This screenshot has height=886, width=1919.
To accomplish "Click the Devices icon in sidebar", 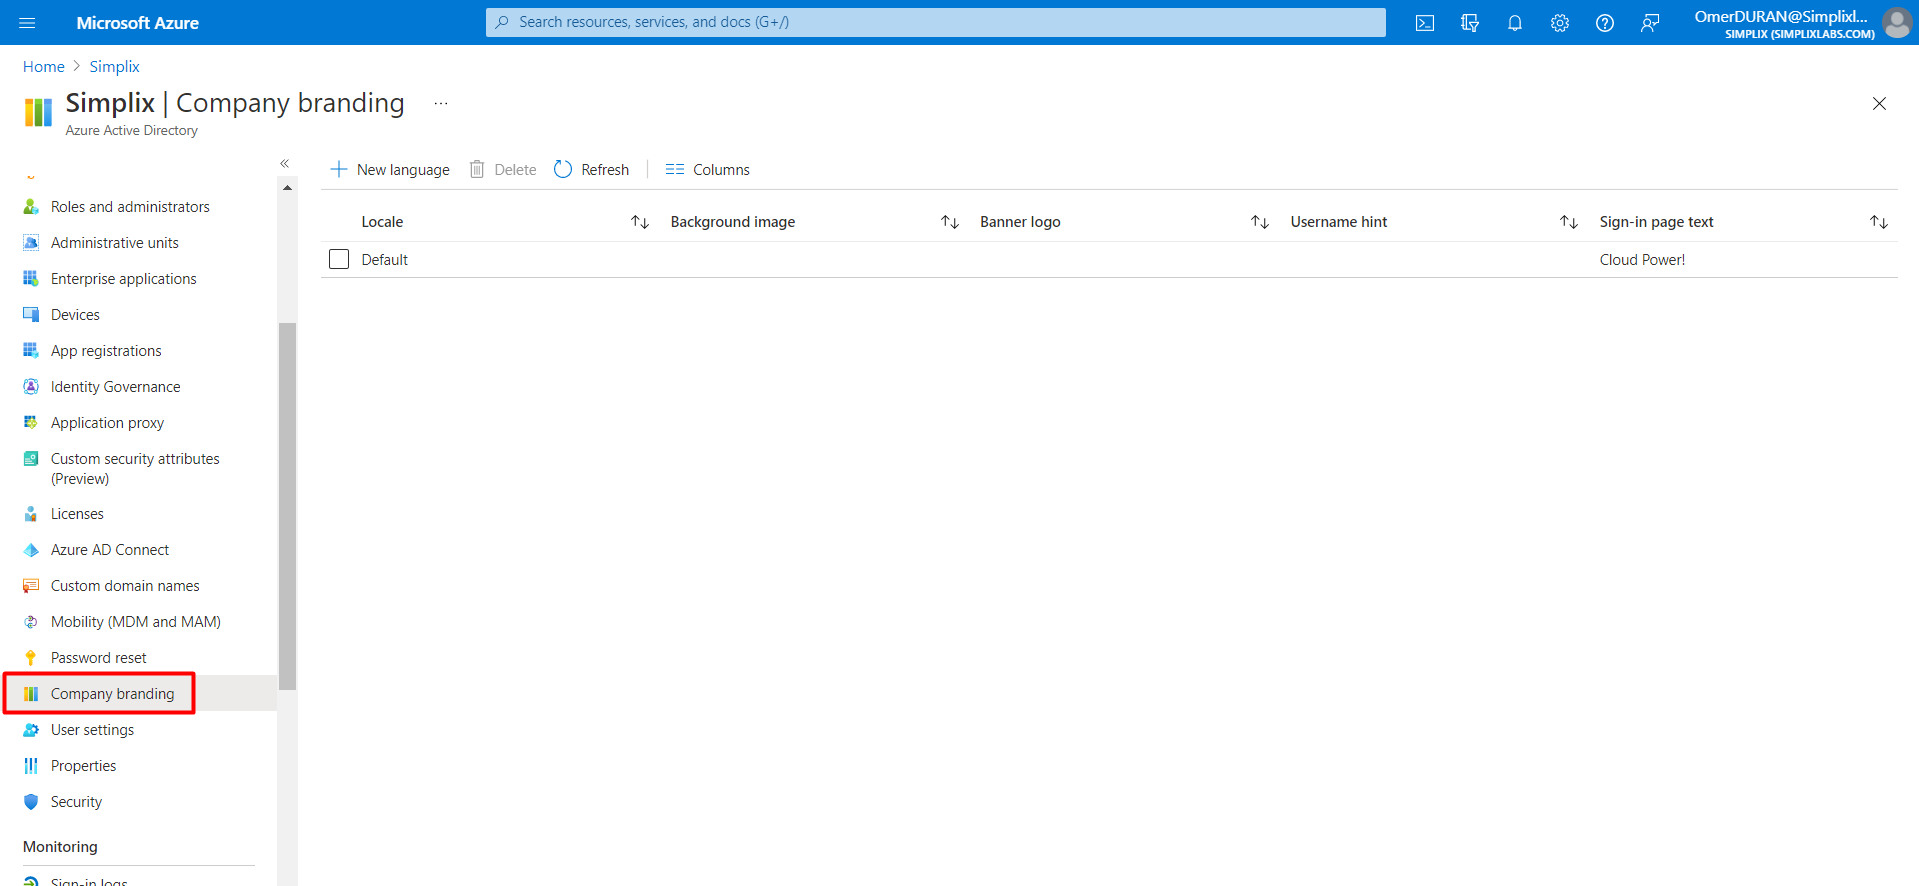I will (x=31, y=315).
